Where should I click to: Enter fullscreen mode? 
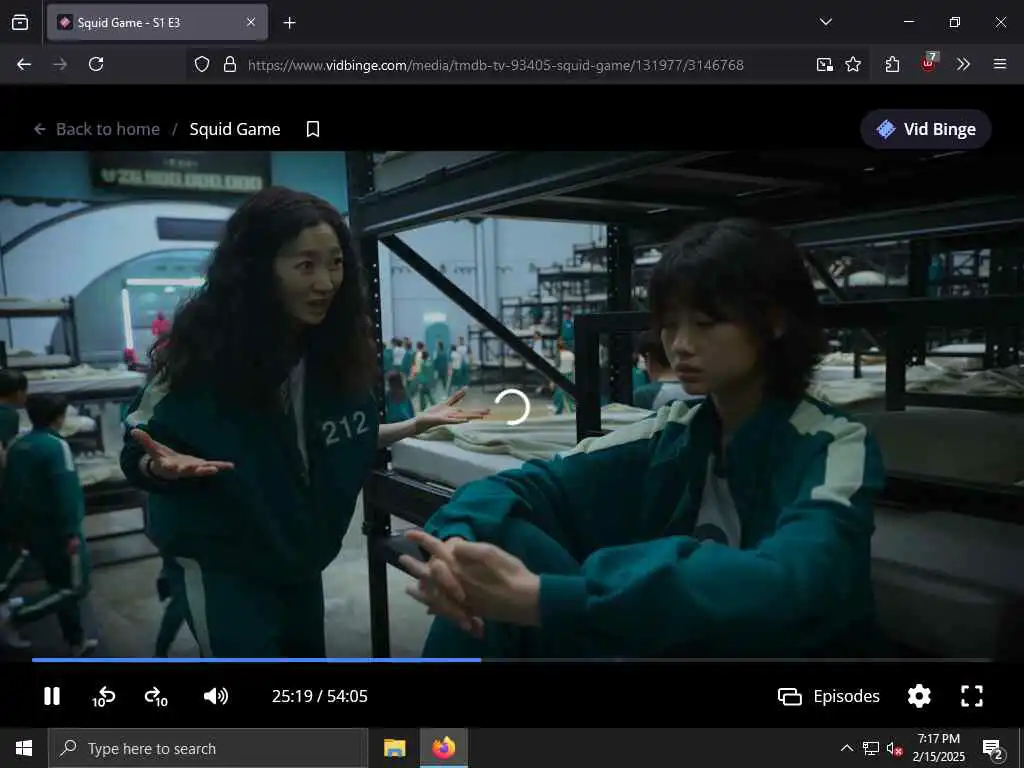coord(972,696)
